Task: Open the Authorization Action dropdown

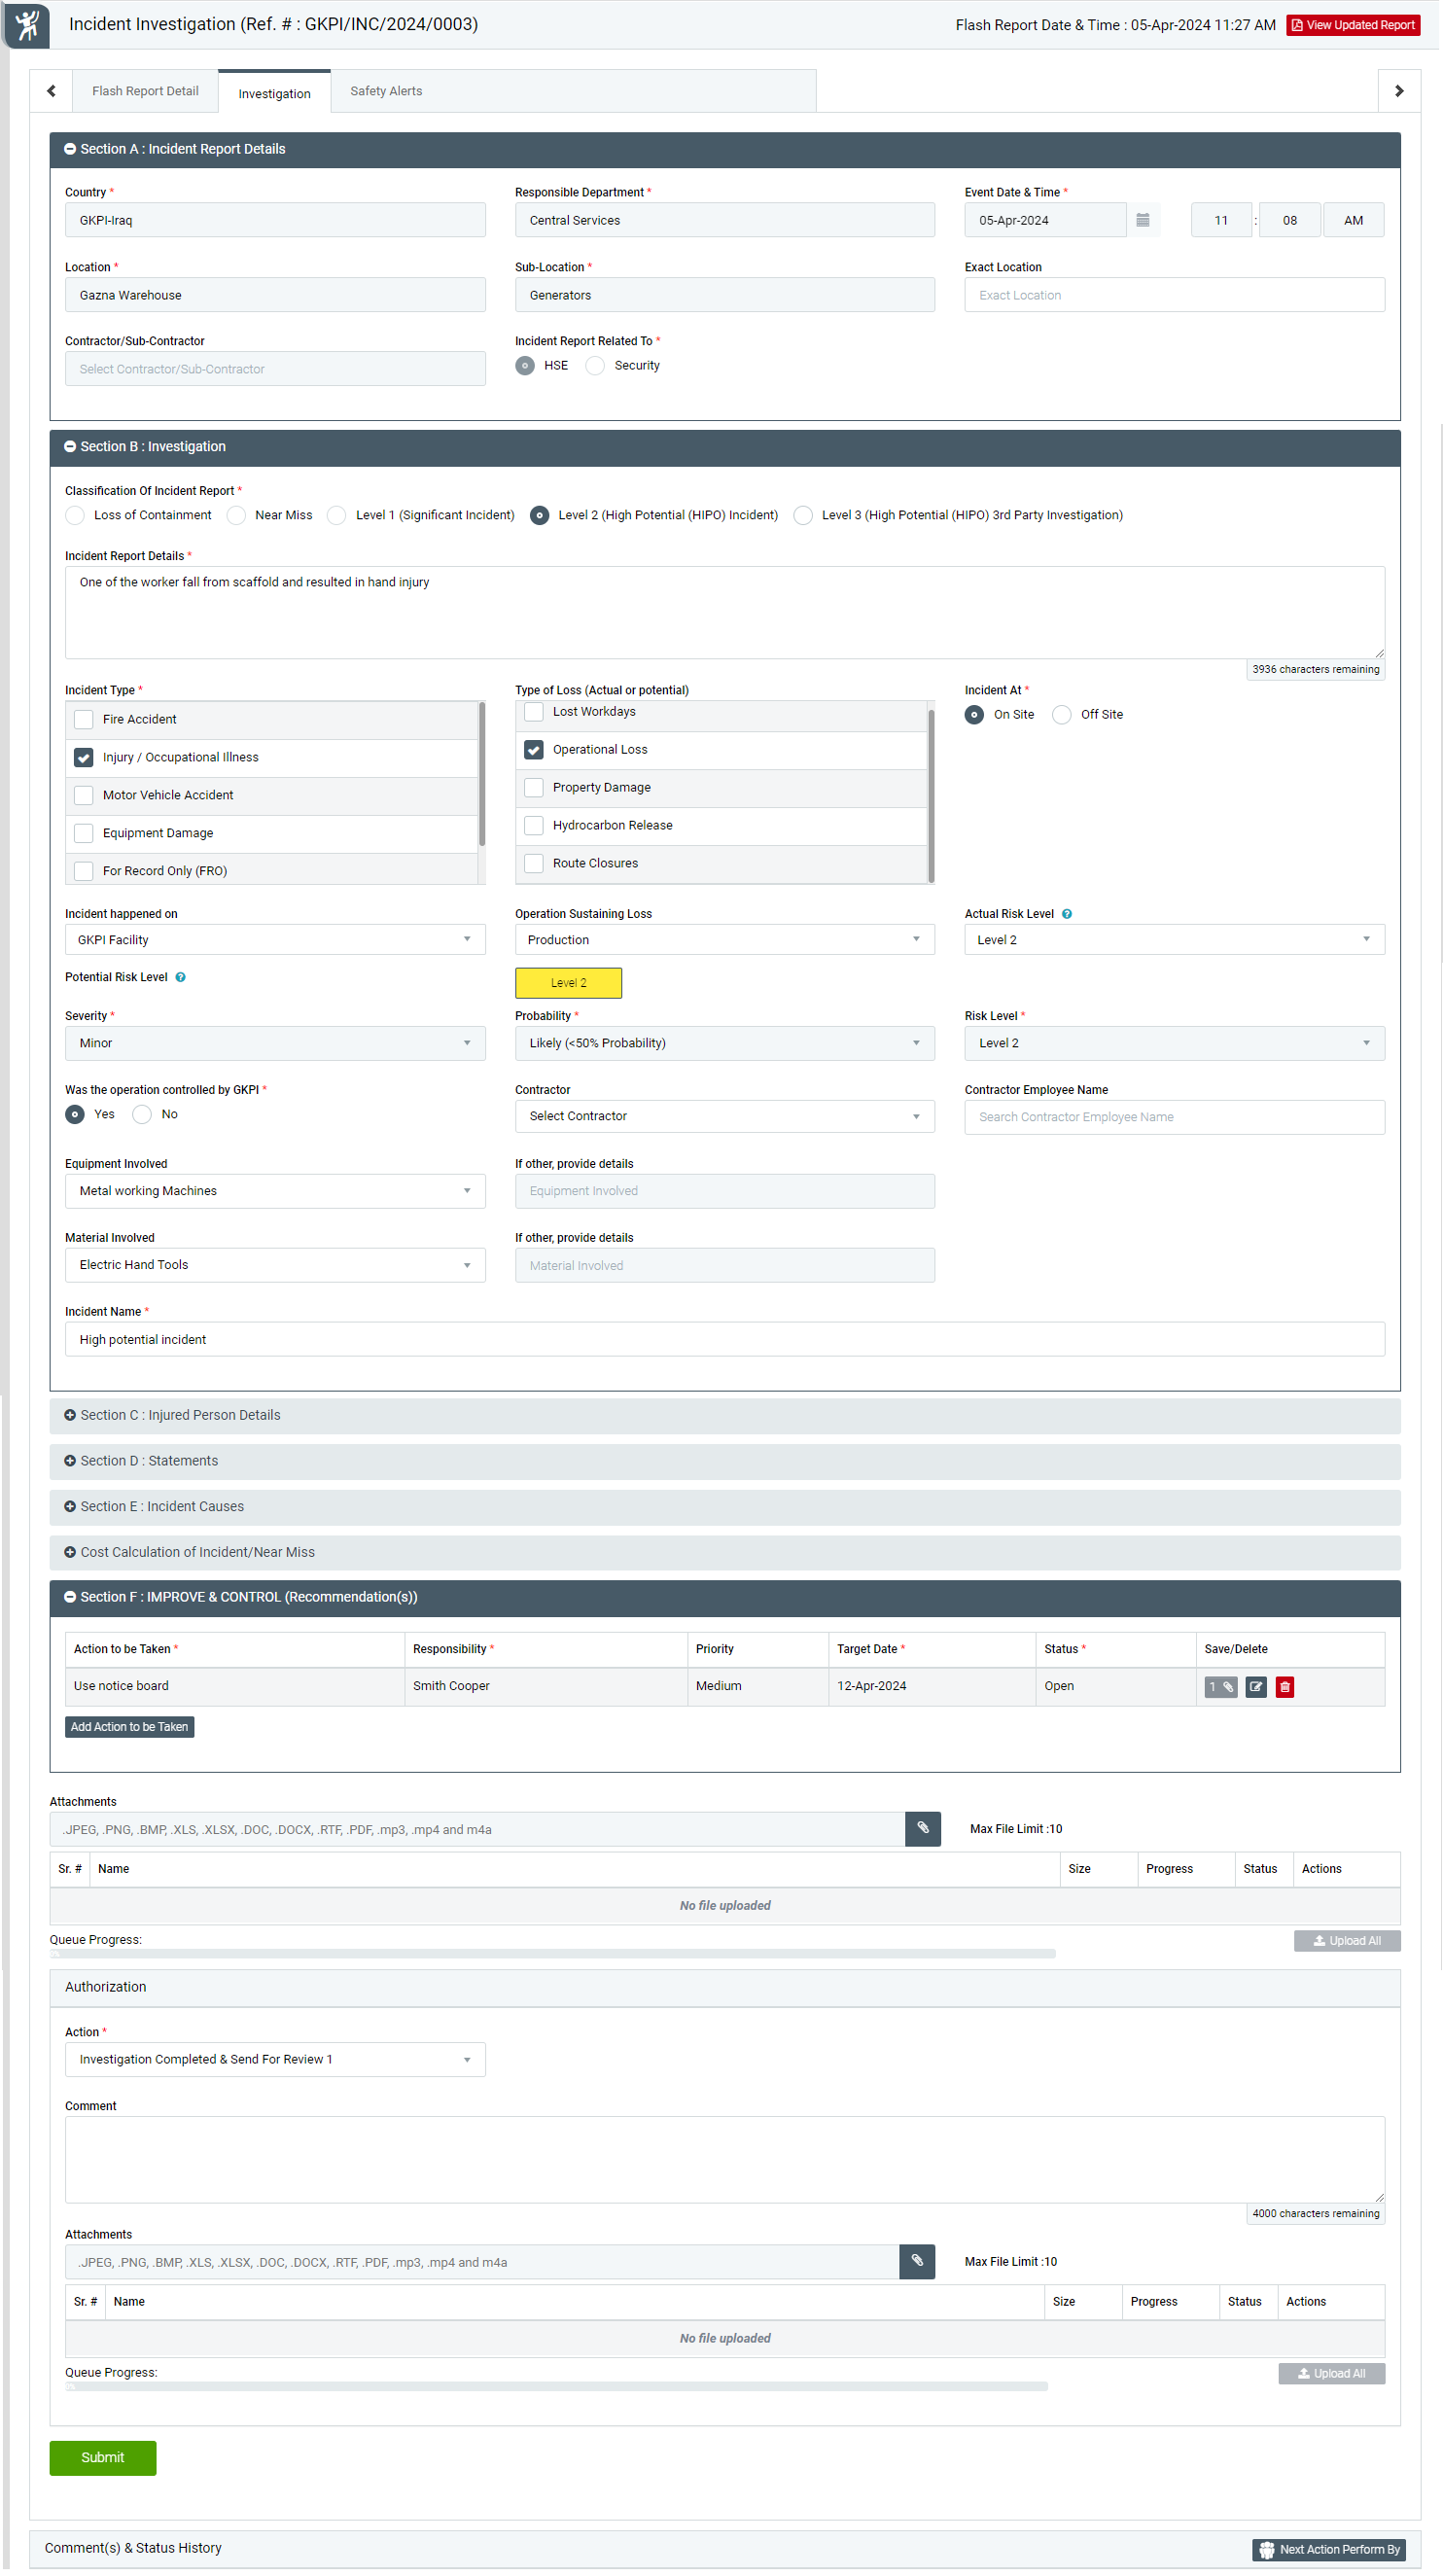Action: (x=275, y=2059)
